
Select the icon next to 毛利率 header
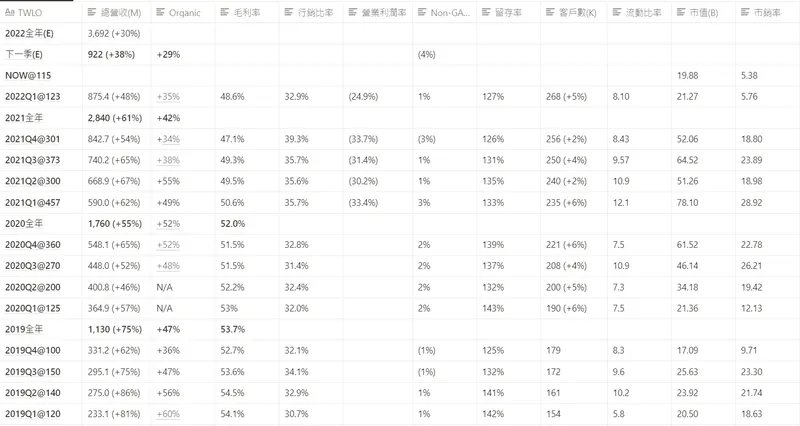[225, 12]
